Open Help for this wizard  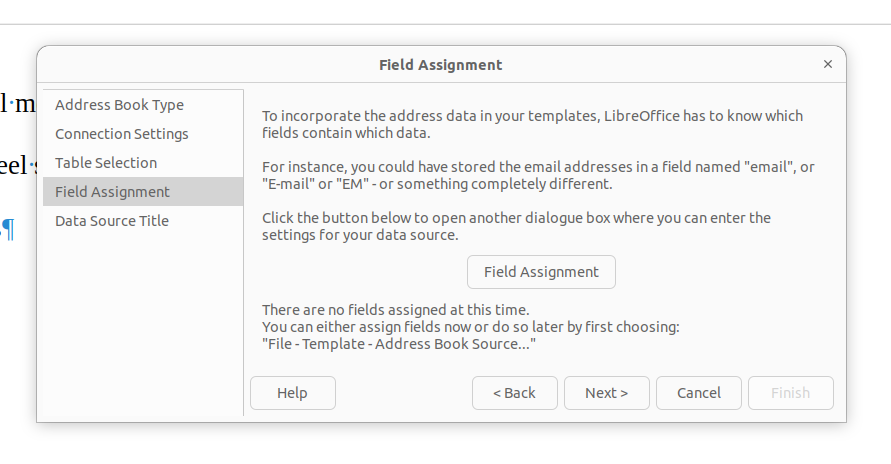292,393
